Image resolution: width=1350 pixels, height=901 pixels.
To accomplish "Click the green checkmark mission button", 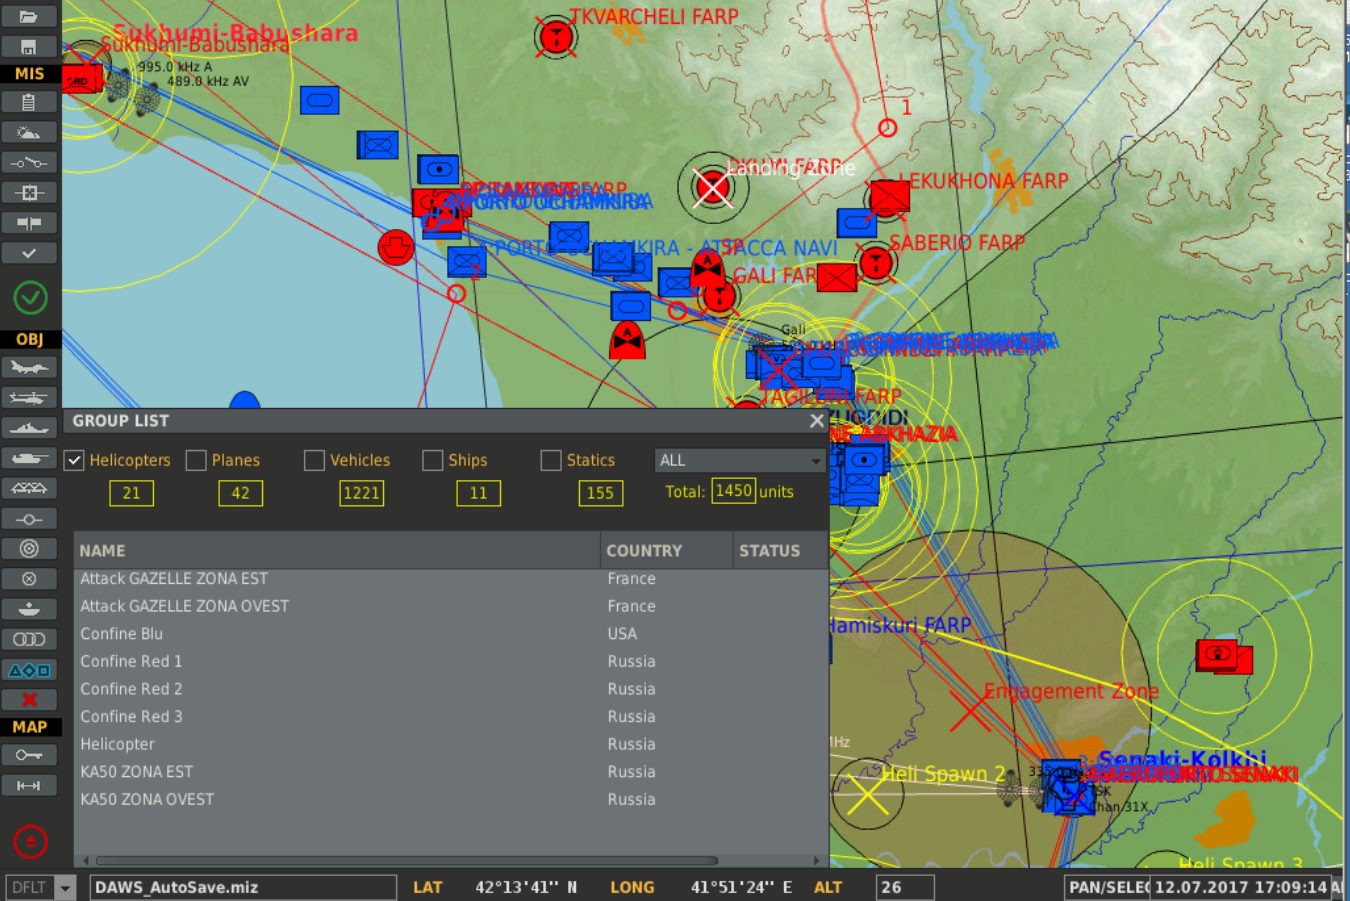I will point(30,297).
